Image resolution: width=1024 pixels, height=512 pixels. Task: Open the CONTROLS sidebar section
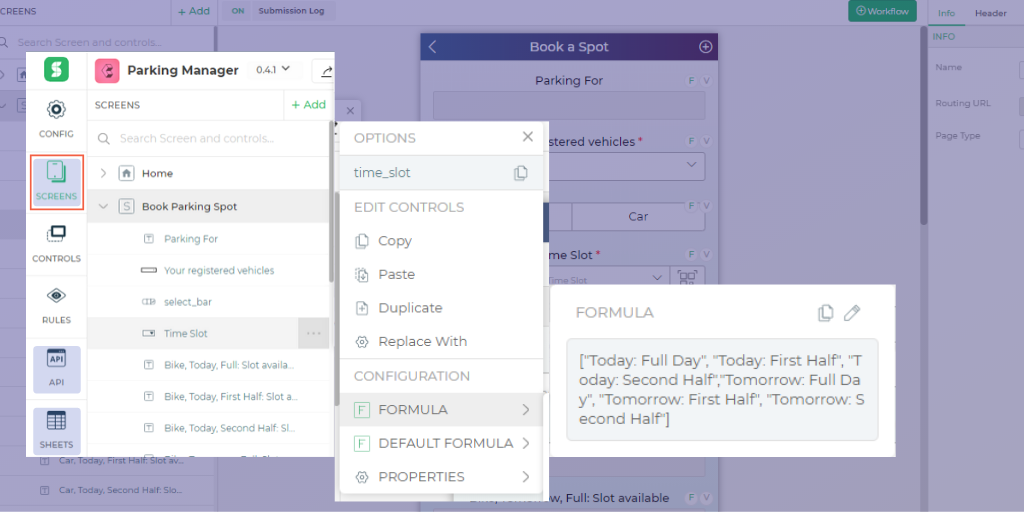point(56,244)
